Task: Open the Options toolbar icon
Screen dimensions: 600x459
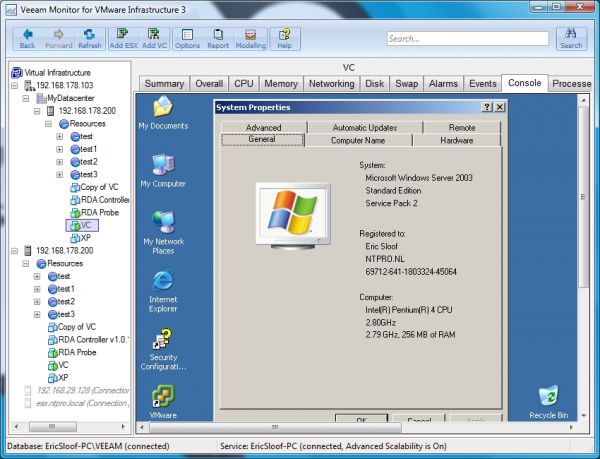Action: coord(188,39)
